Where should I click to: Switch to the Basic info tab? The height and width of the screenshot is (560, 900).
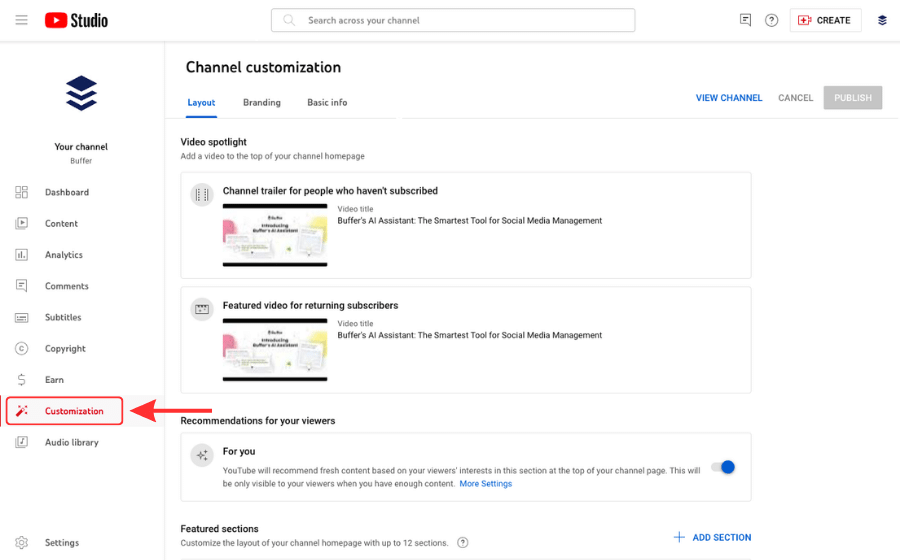[x=327, y=102]
